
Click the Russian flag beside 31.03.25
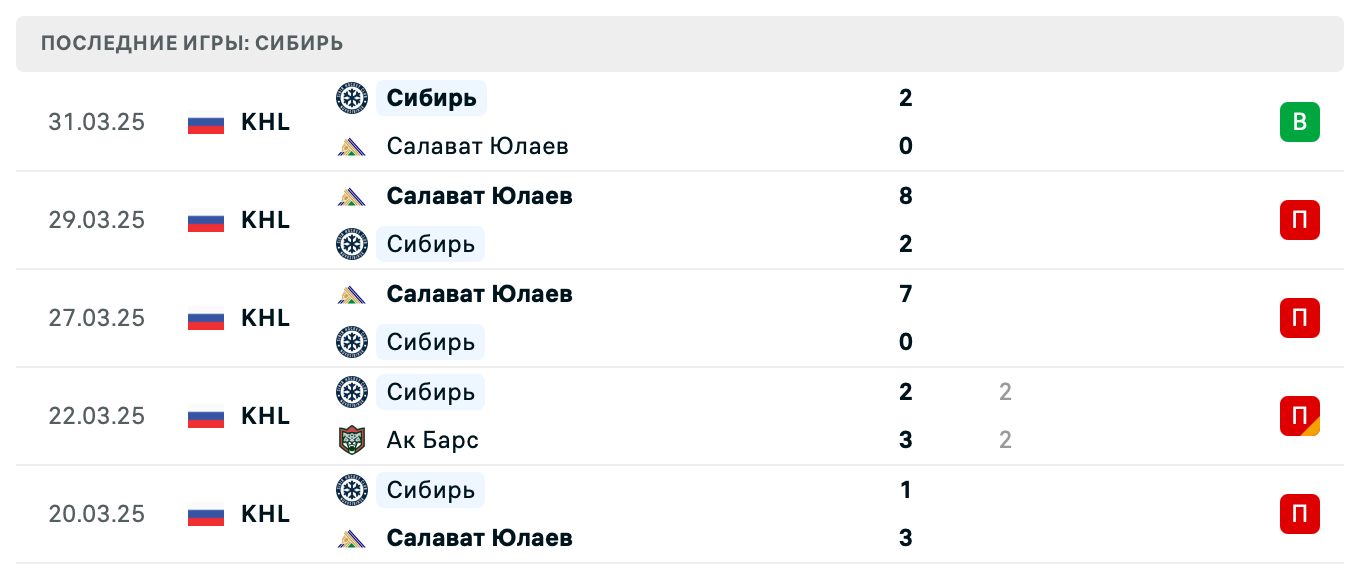pos(205,122)
